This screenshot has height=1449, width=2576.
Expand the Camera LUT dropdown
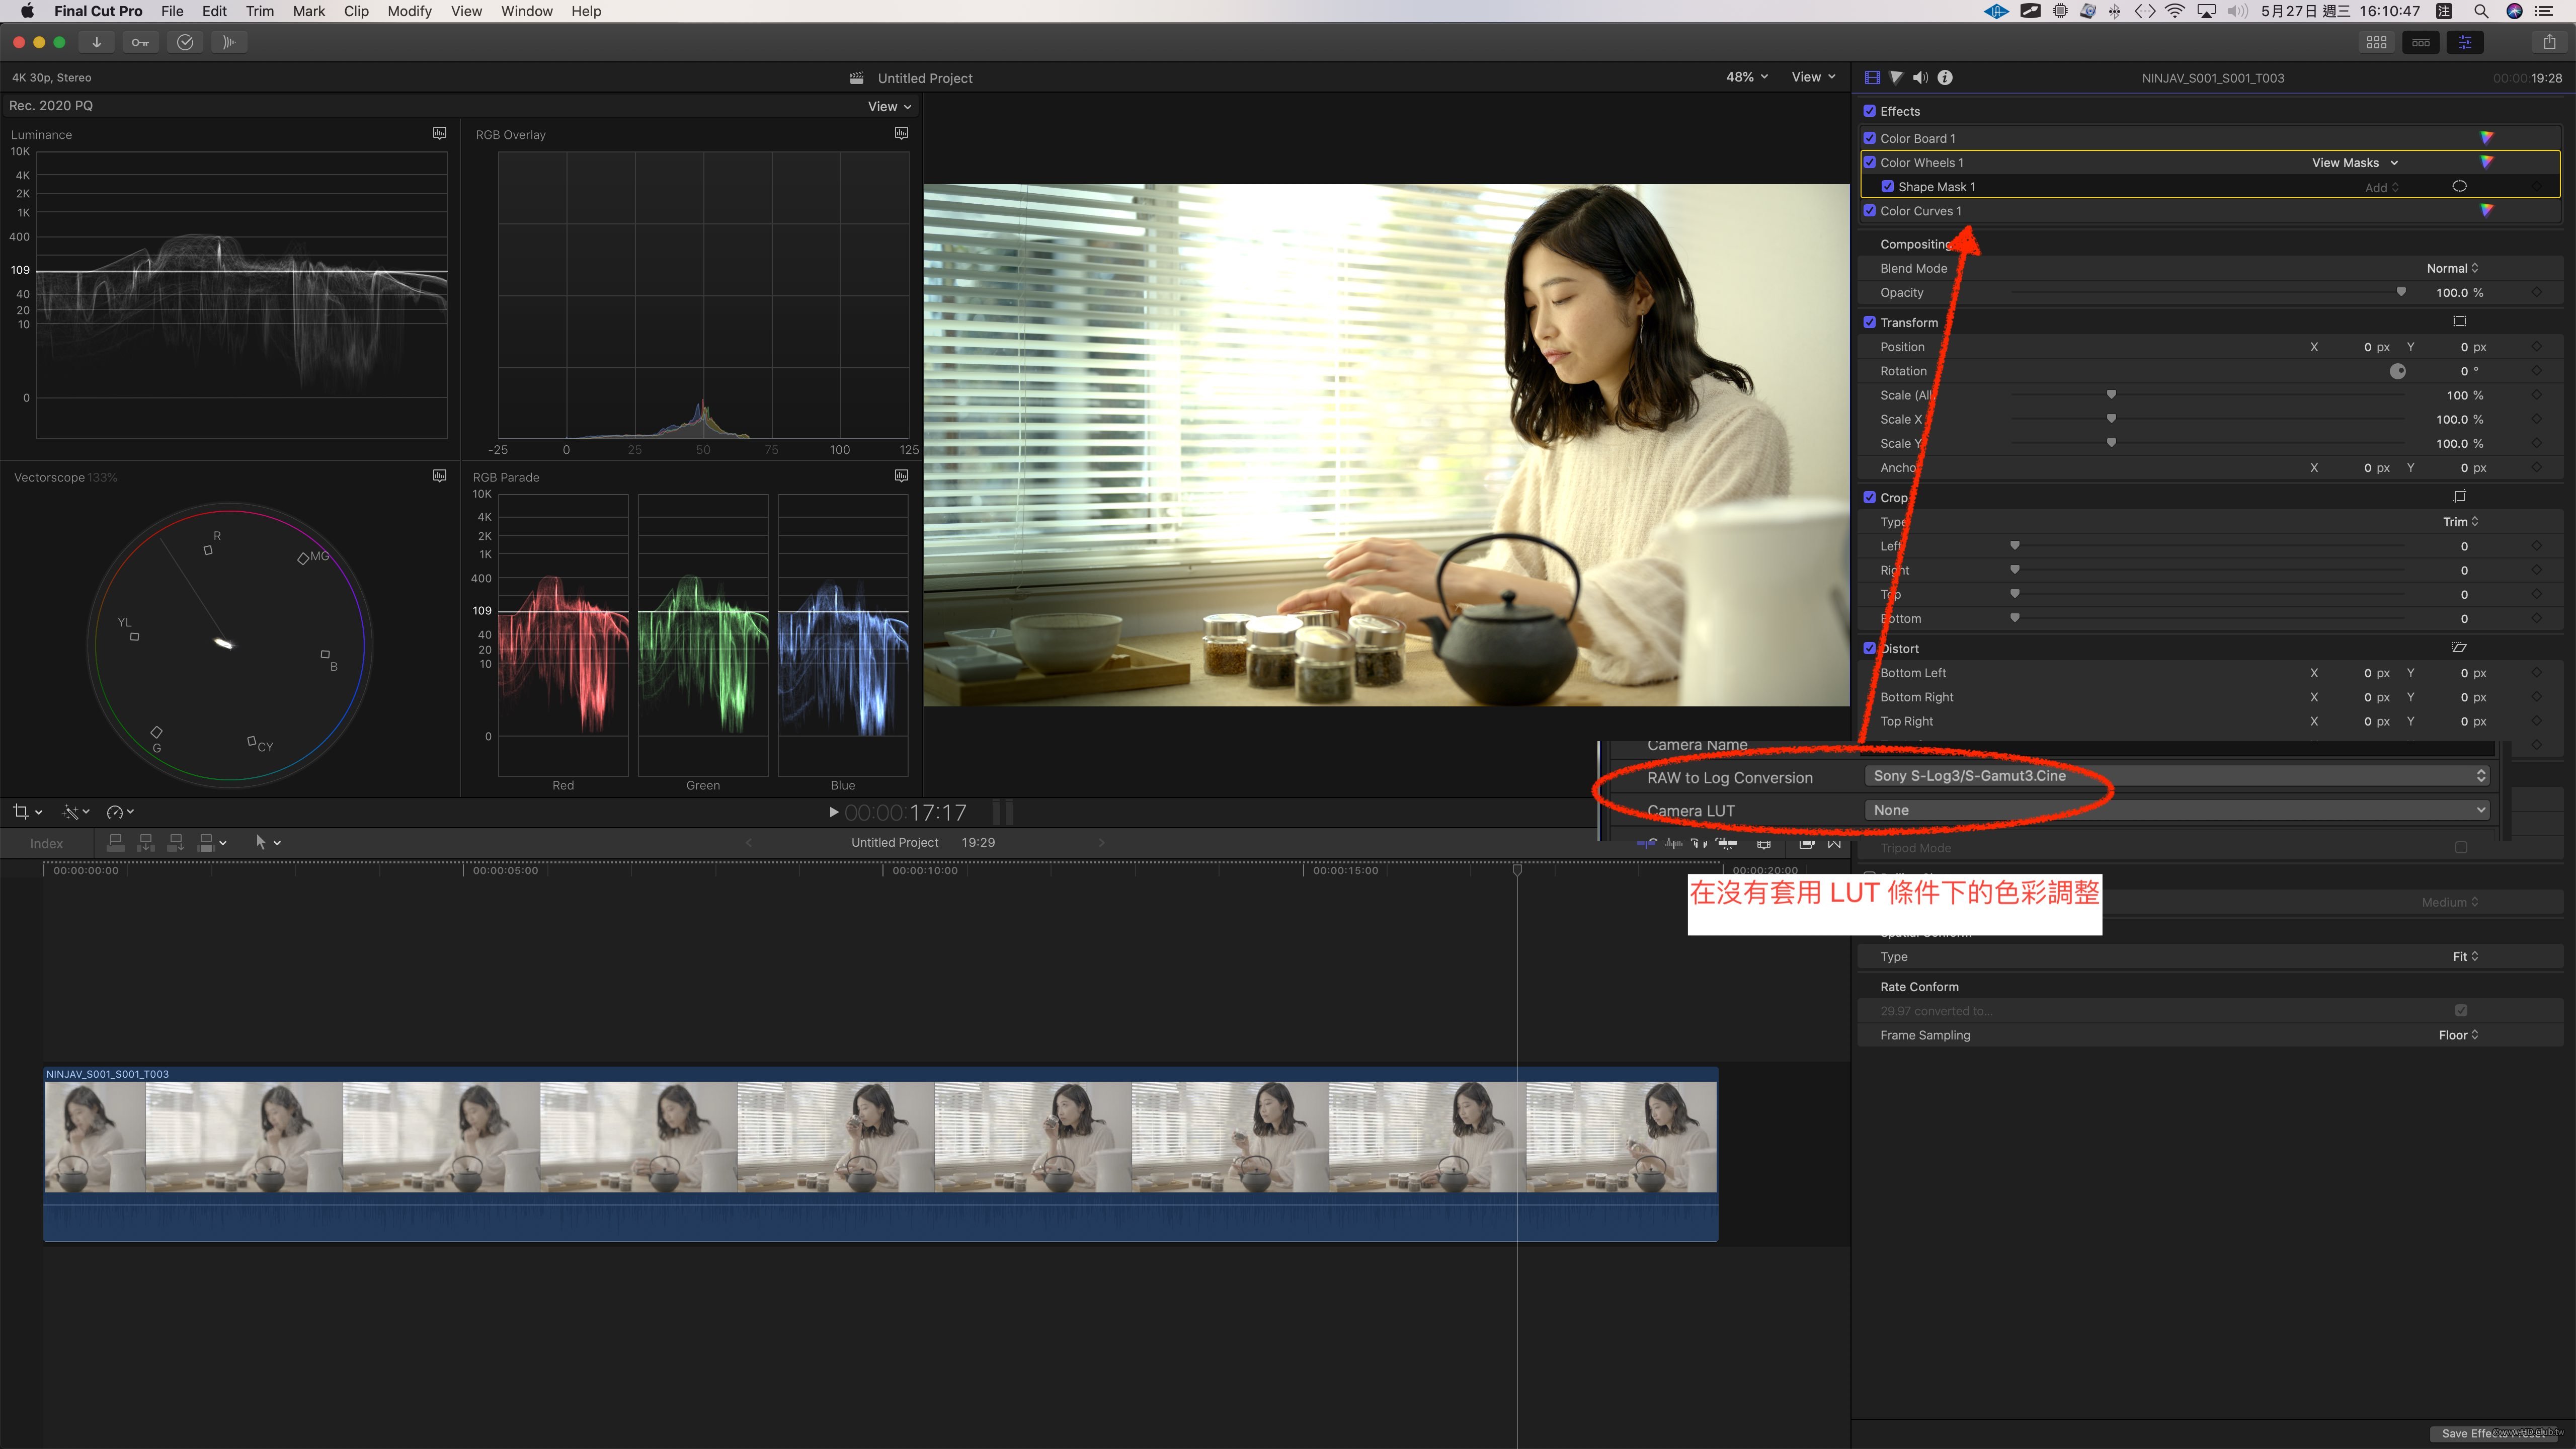coord(2175,810)
